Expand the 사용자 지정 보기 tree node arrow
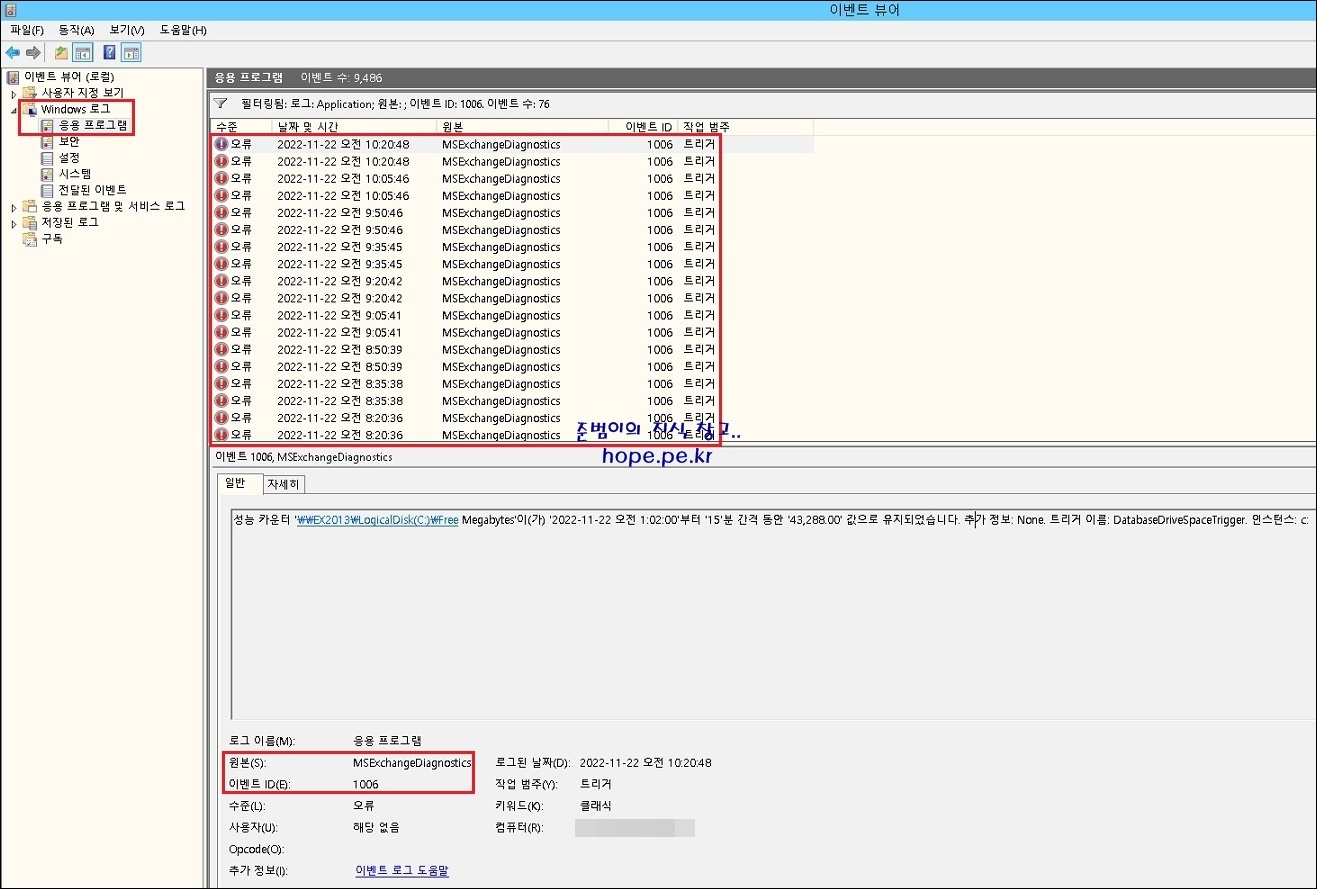Viewport: 1317px width, 889px height. coord(14,93)
